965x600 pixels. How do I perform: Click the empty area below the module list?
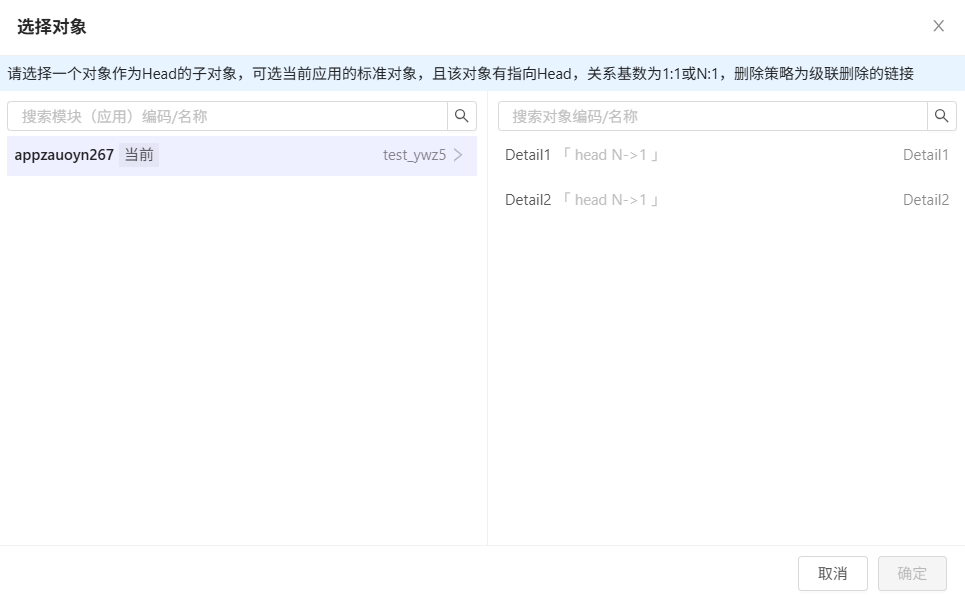pyautogui.click(x=242, y=360)
